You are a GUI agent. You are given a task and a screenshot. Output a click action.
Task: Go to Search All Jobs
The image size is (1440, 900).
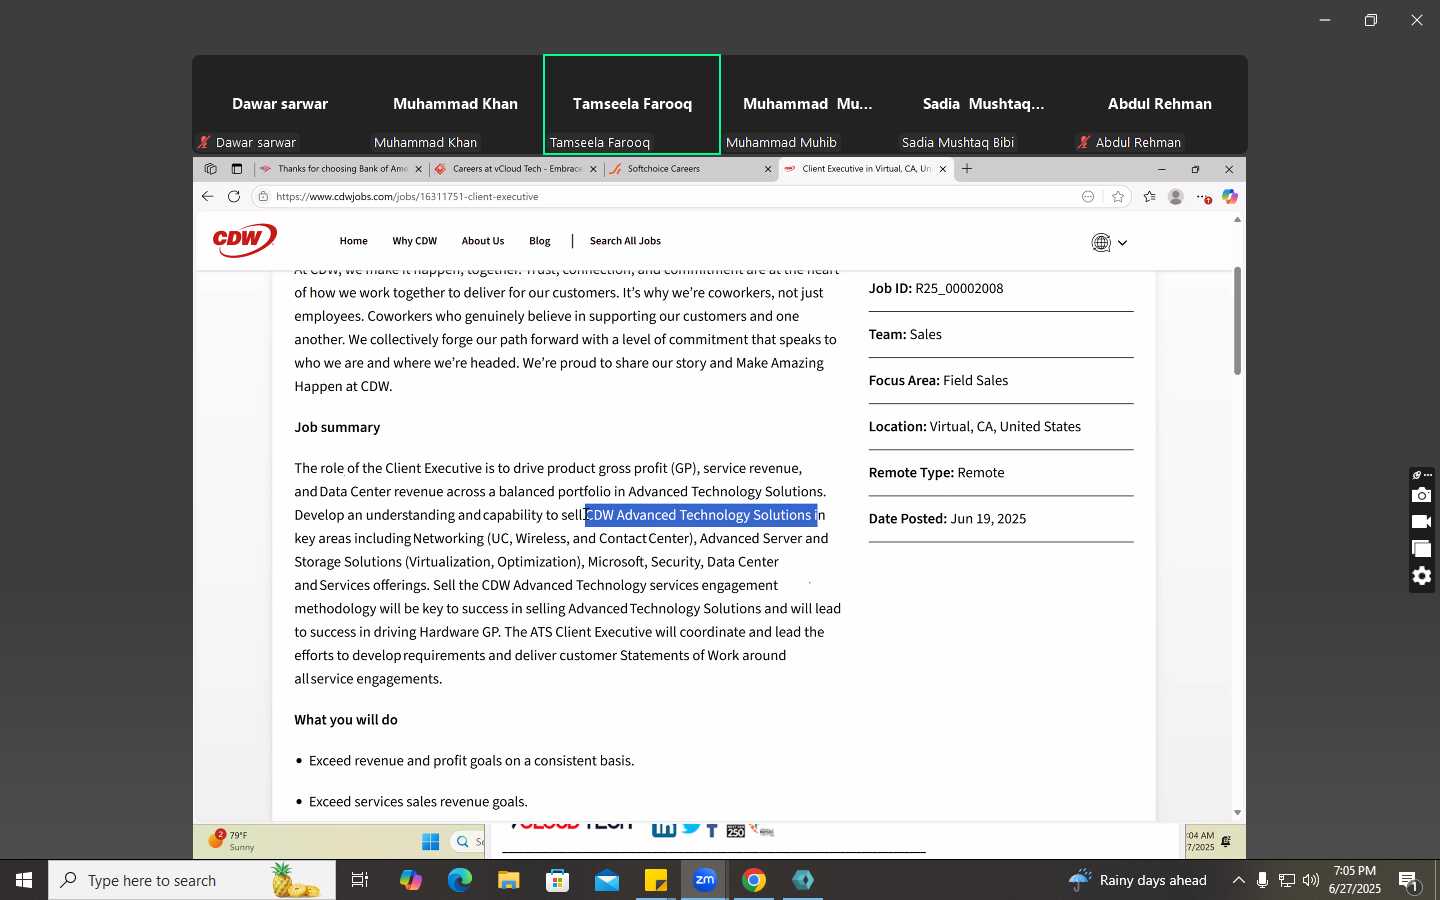tap(625, 241)
